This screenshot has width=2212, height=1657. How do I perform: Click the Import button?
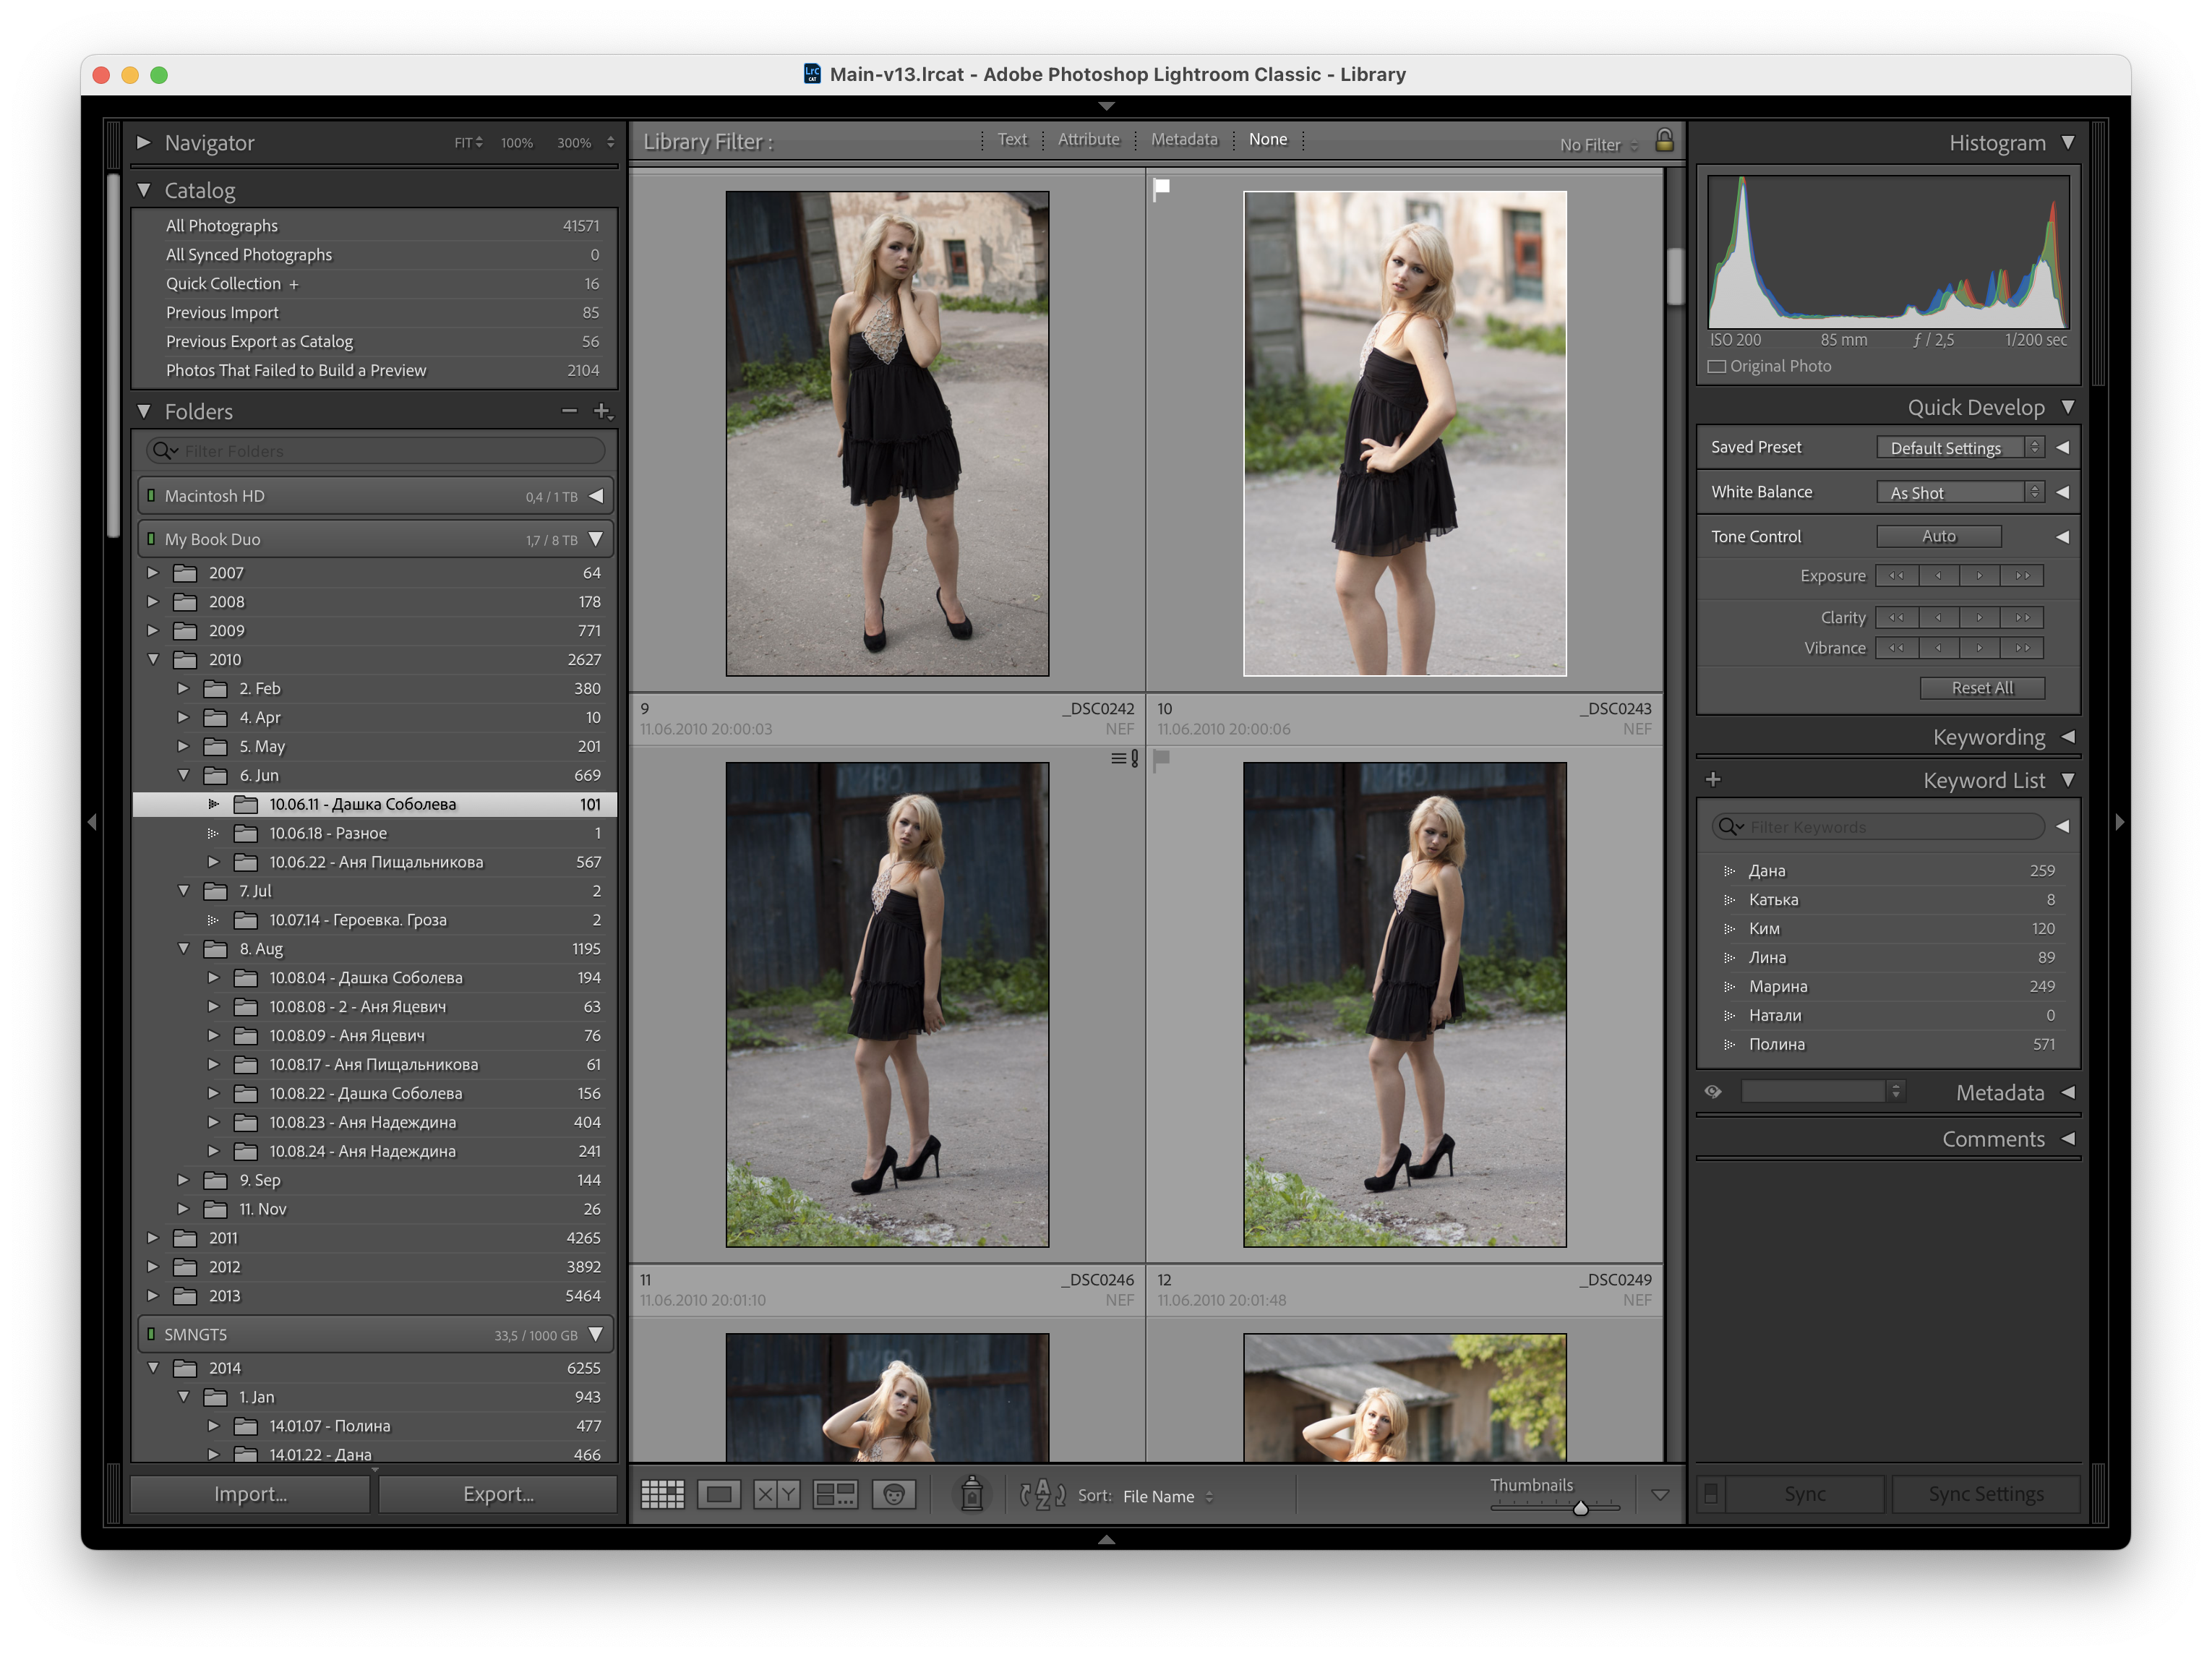tap(250, 1494)
